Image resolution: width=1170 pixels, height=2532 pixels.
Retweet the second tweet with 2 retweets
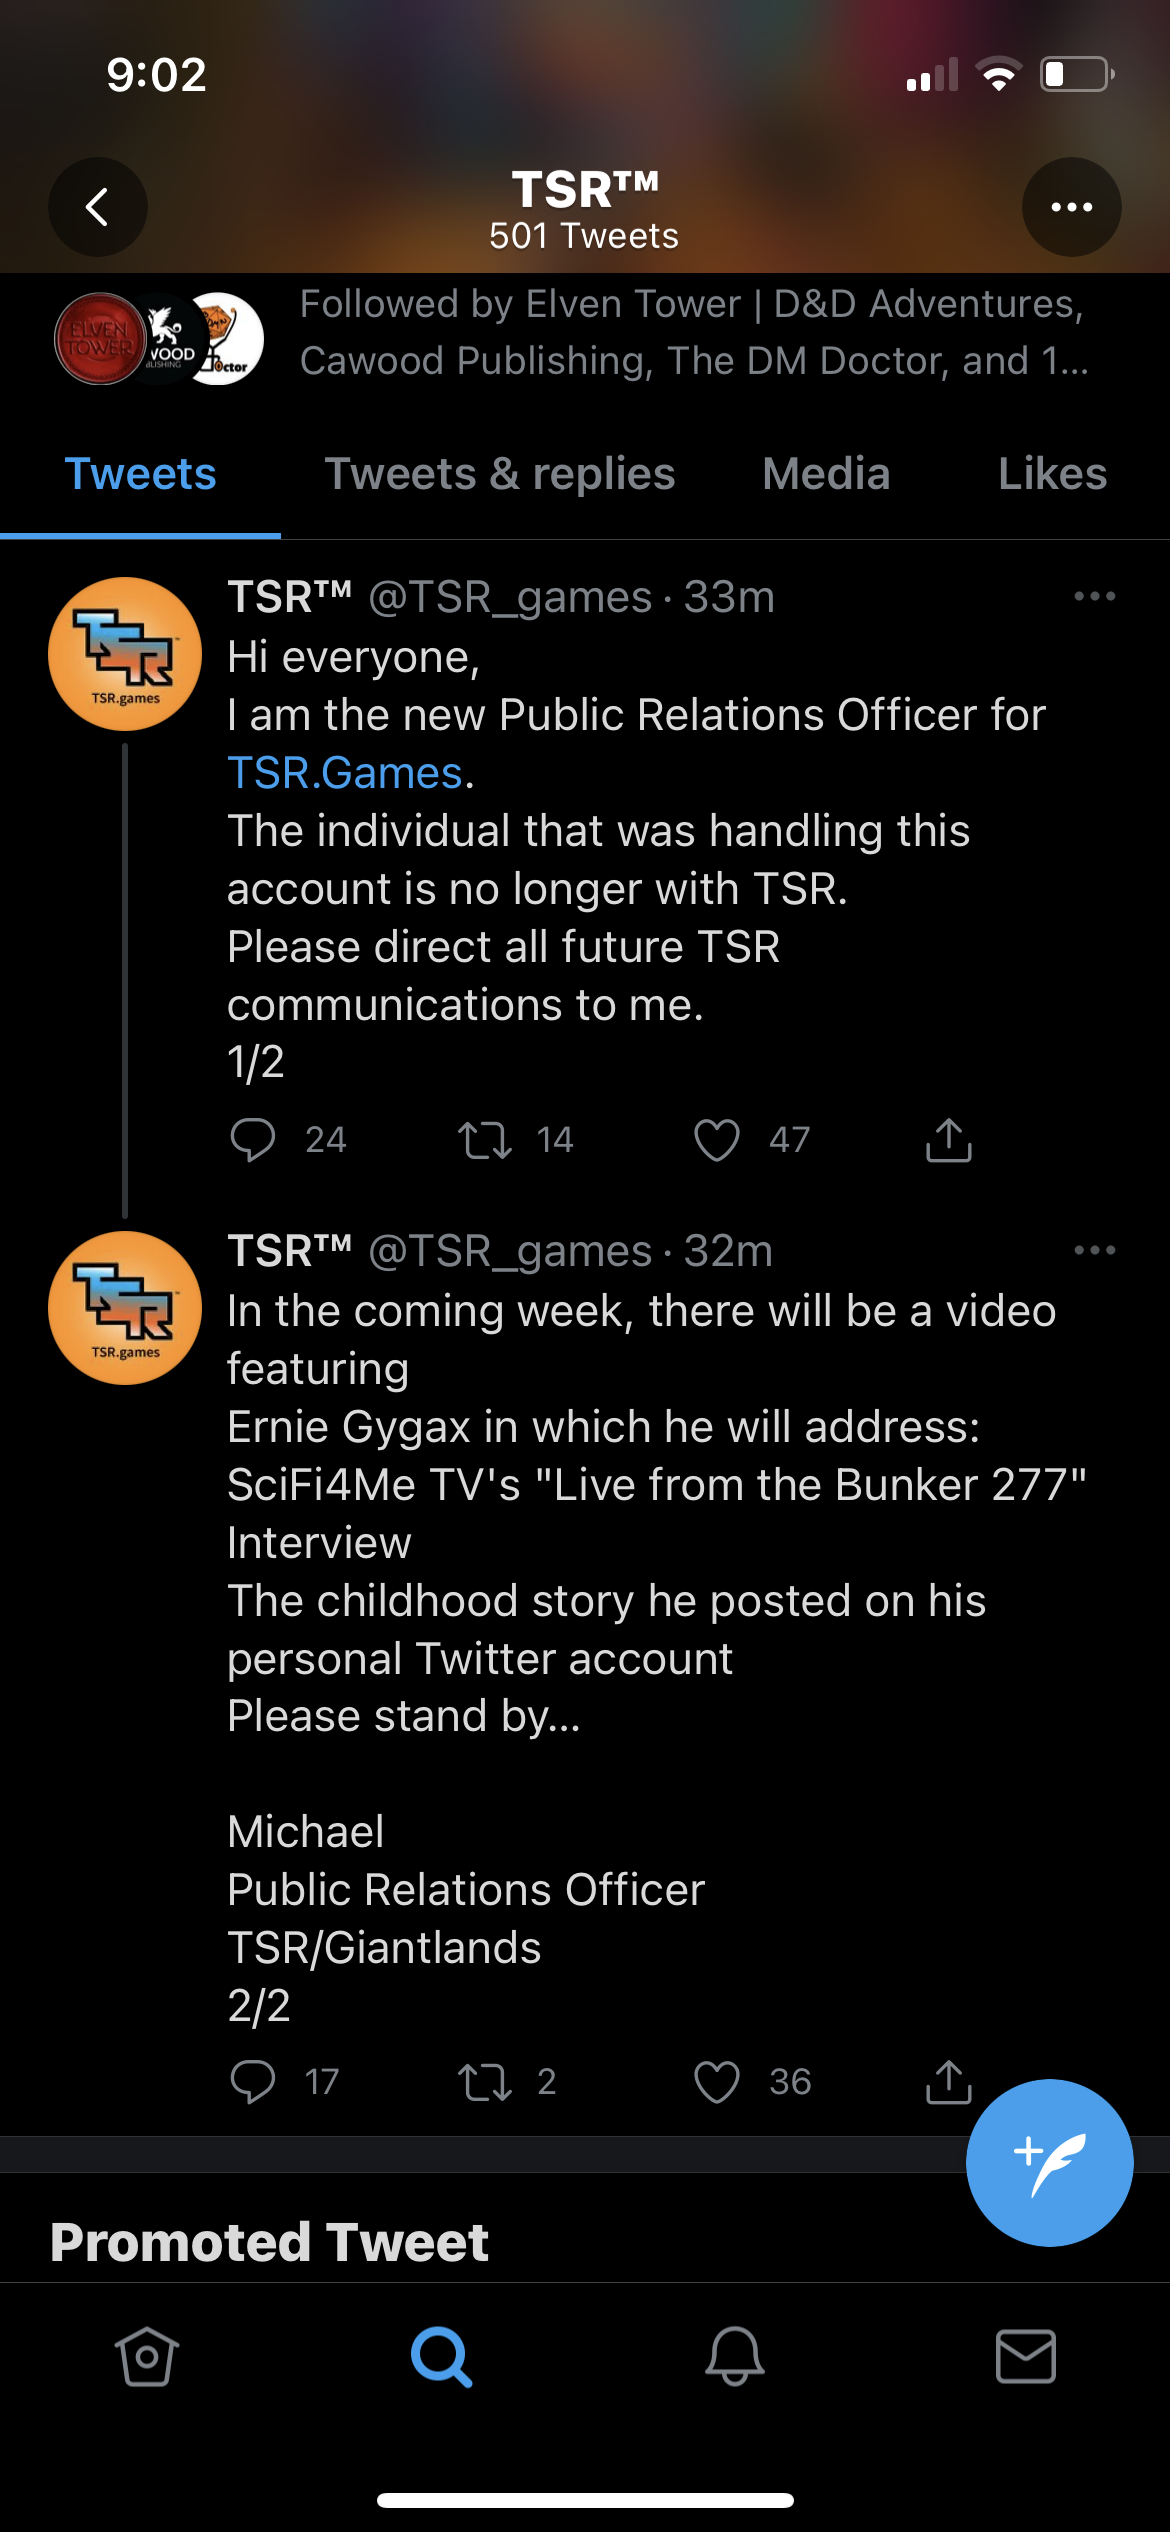[x=485, y=2082]
